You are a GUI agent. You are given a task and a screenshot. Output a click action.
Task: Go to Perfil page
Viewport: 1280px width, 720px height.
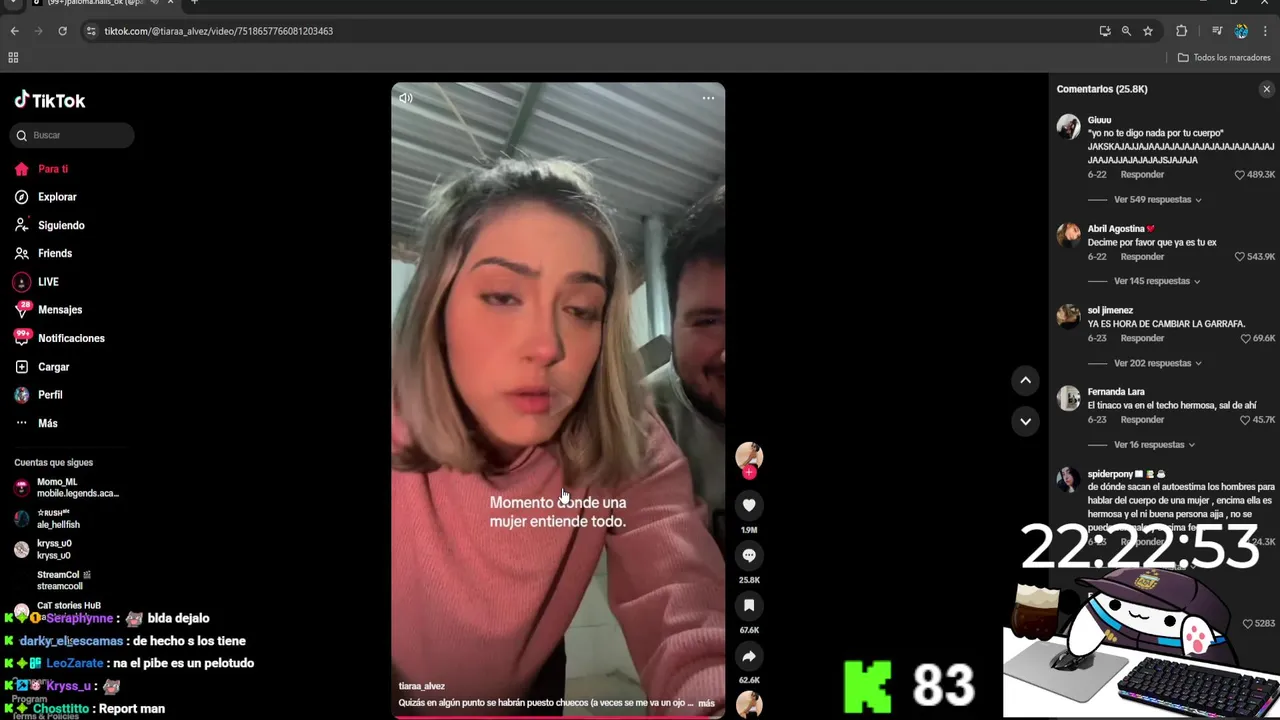pos(40,395)
